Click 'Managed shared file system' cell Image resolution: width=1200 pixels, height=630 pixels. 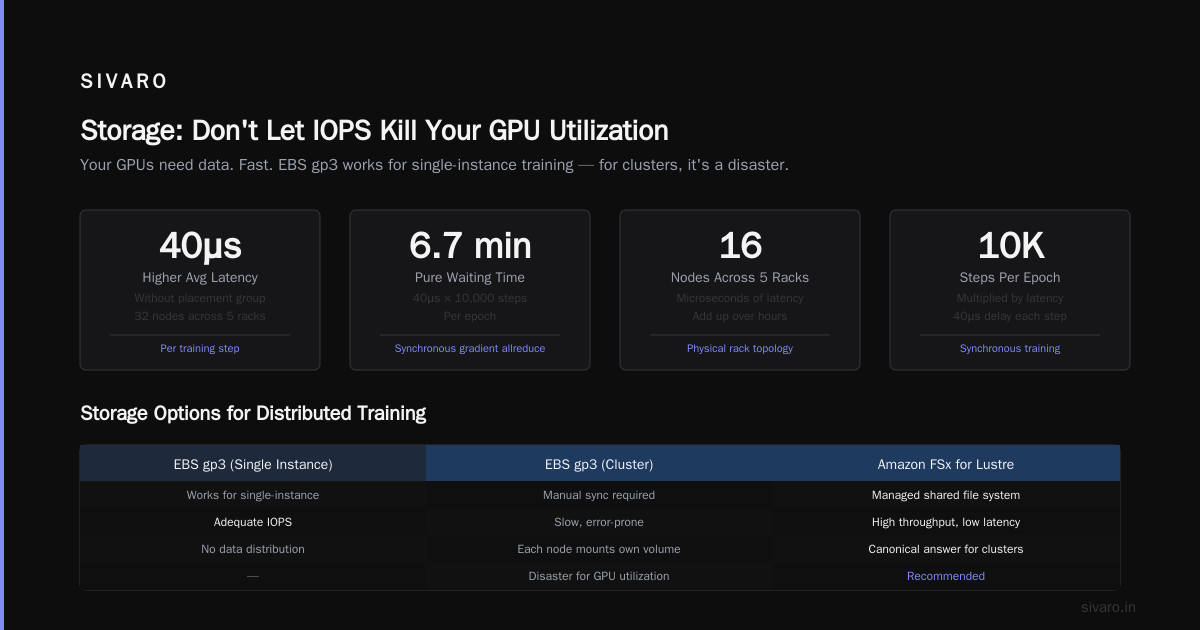tap(946, 495)
